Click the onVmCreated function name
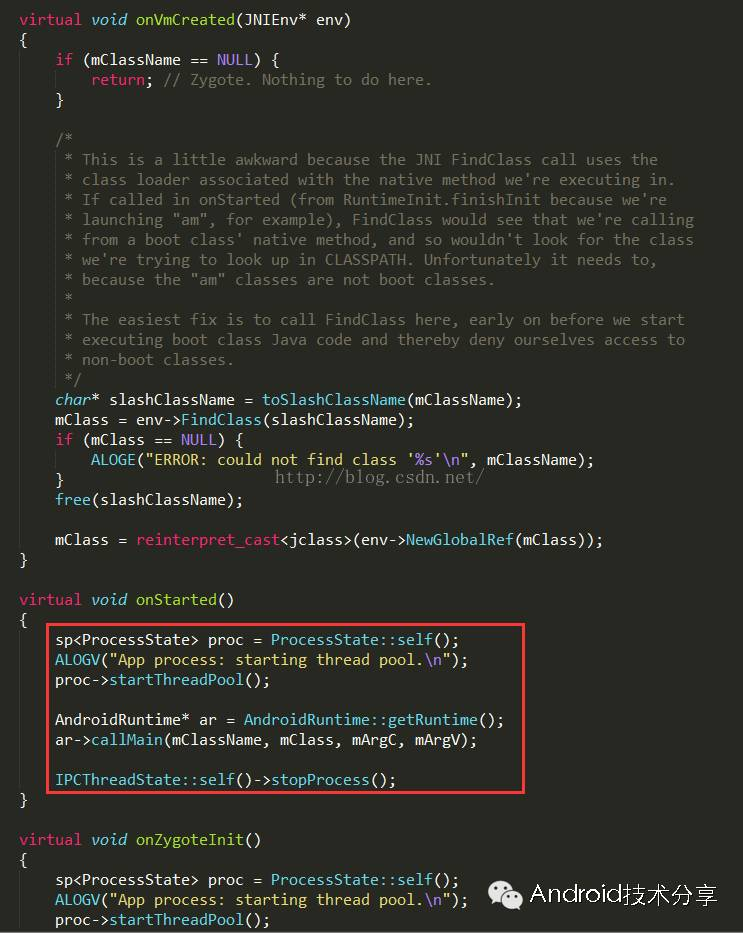Image resolution: width=743 pixels, height=933 pixels. pyautogui.click(x=185, y=20)
